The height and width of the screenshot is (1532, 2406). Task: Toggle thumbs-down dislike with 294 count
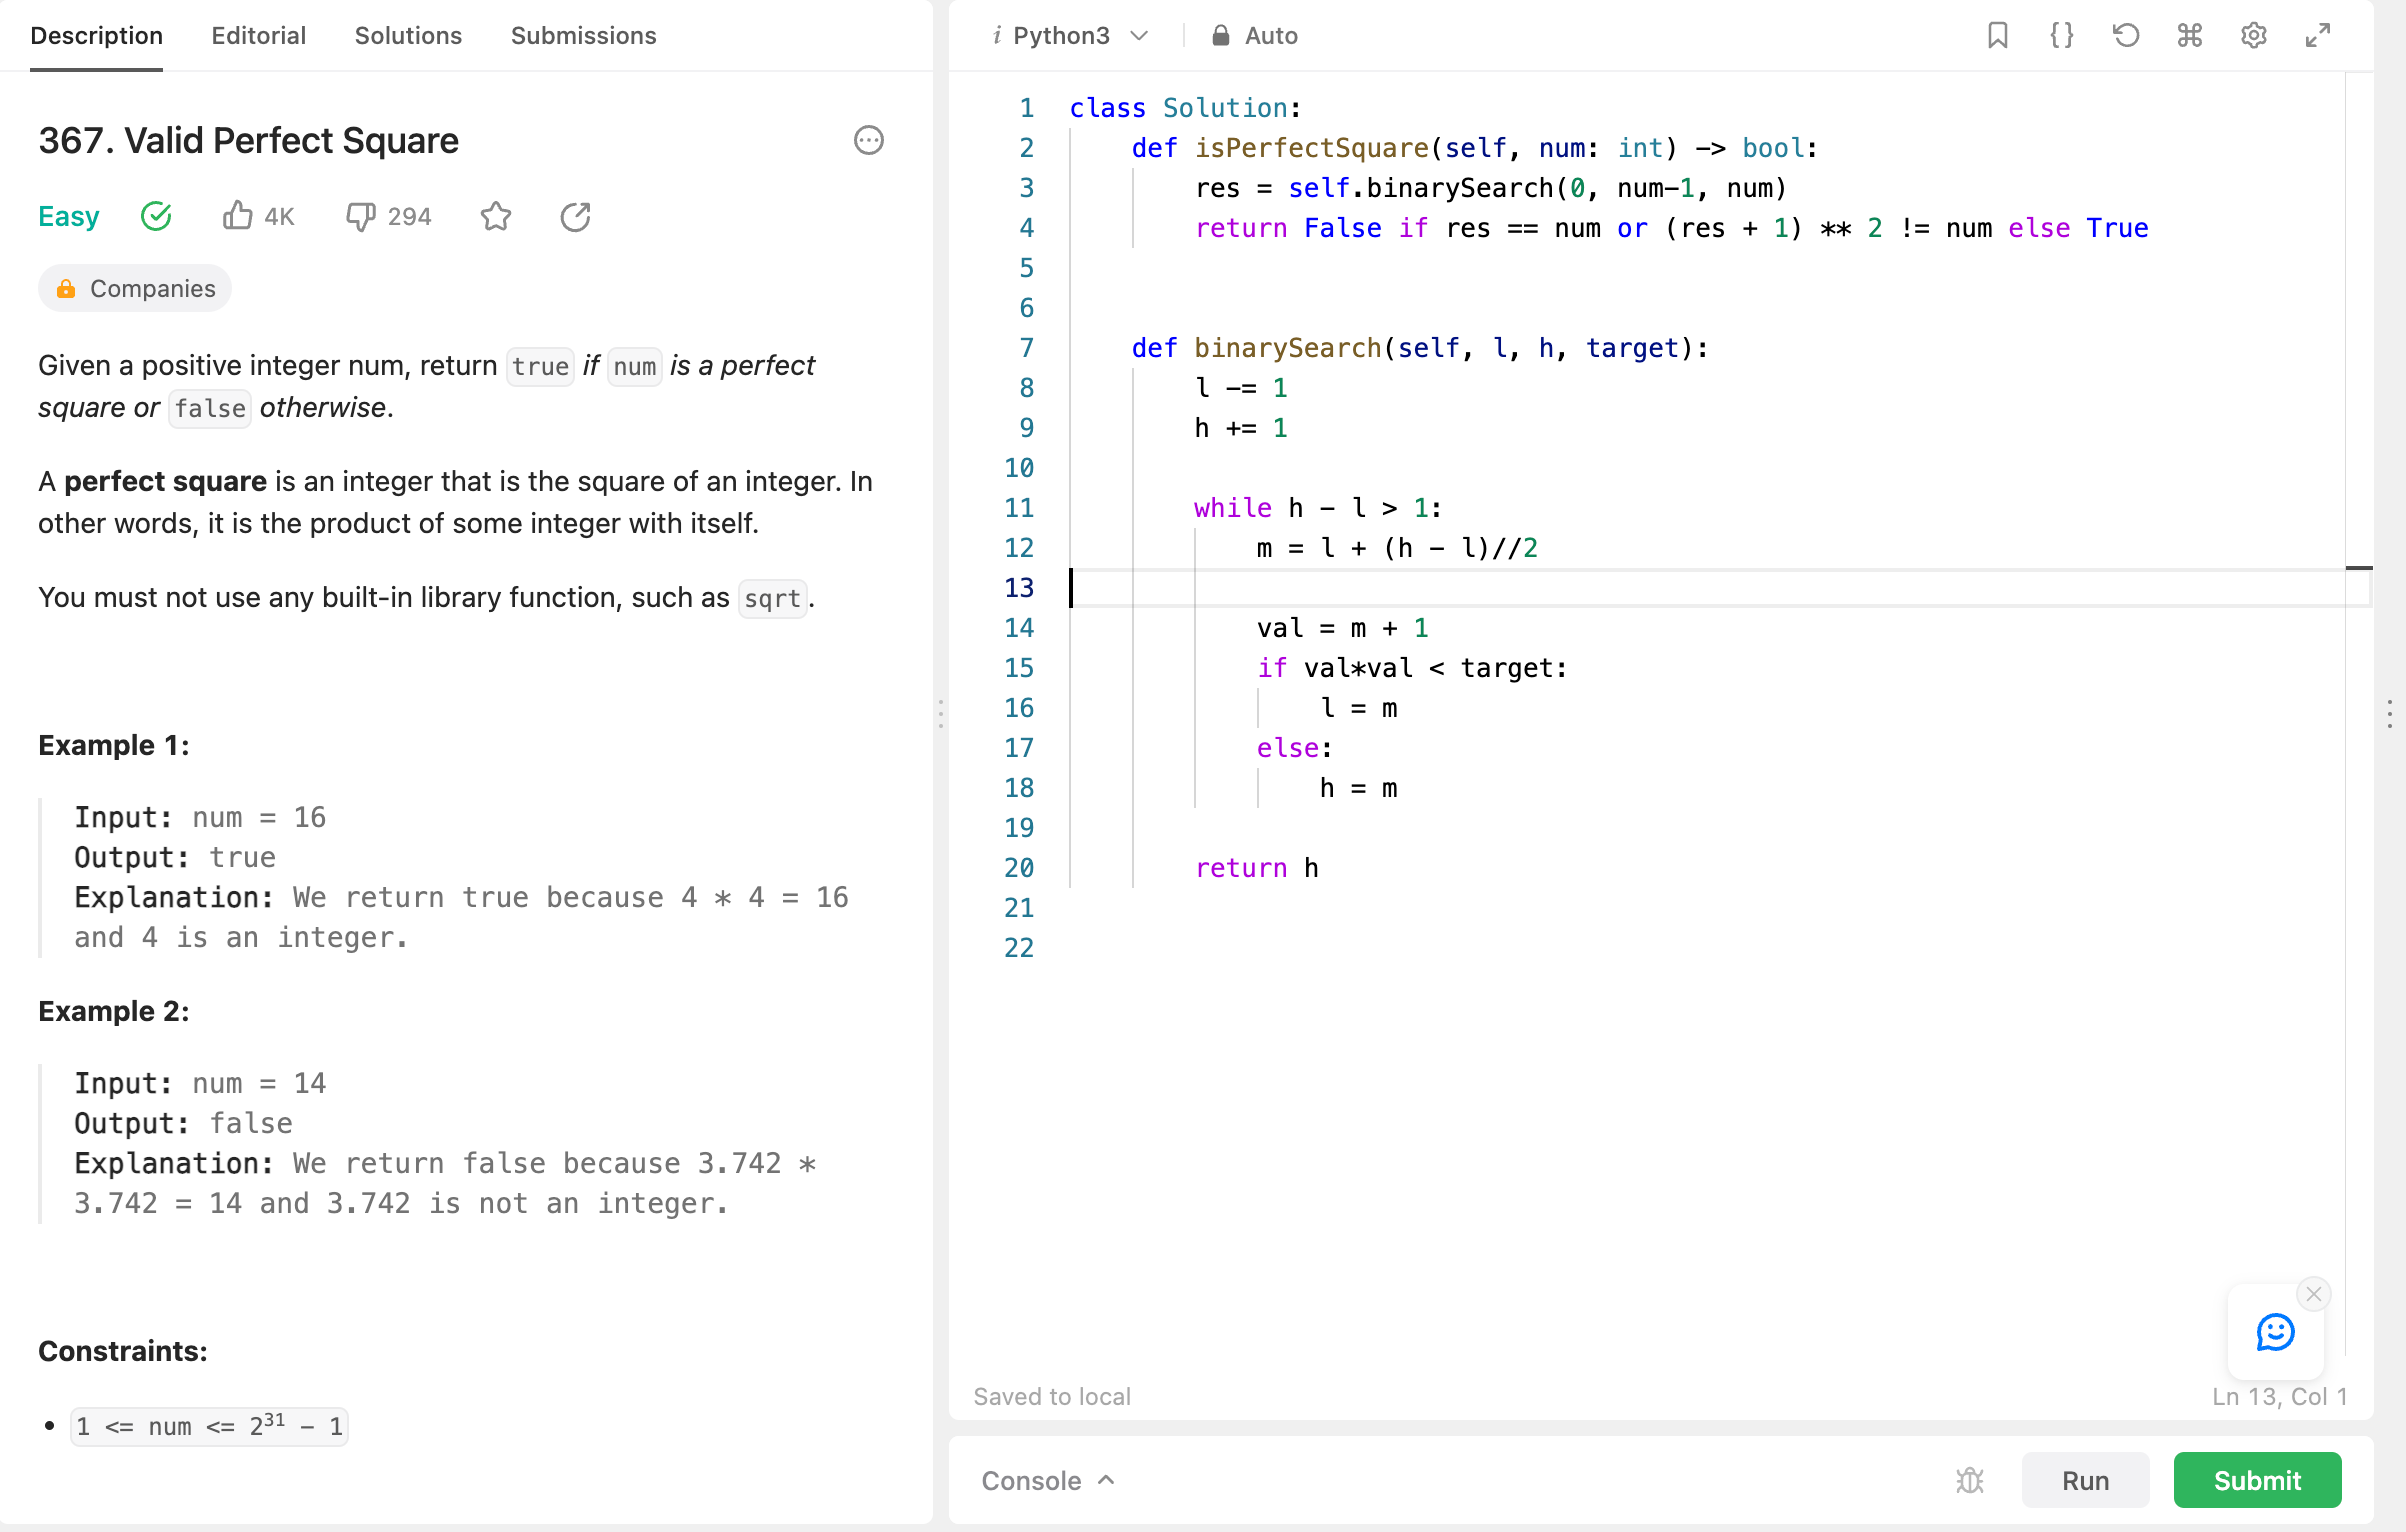coord(360,216)
